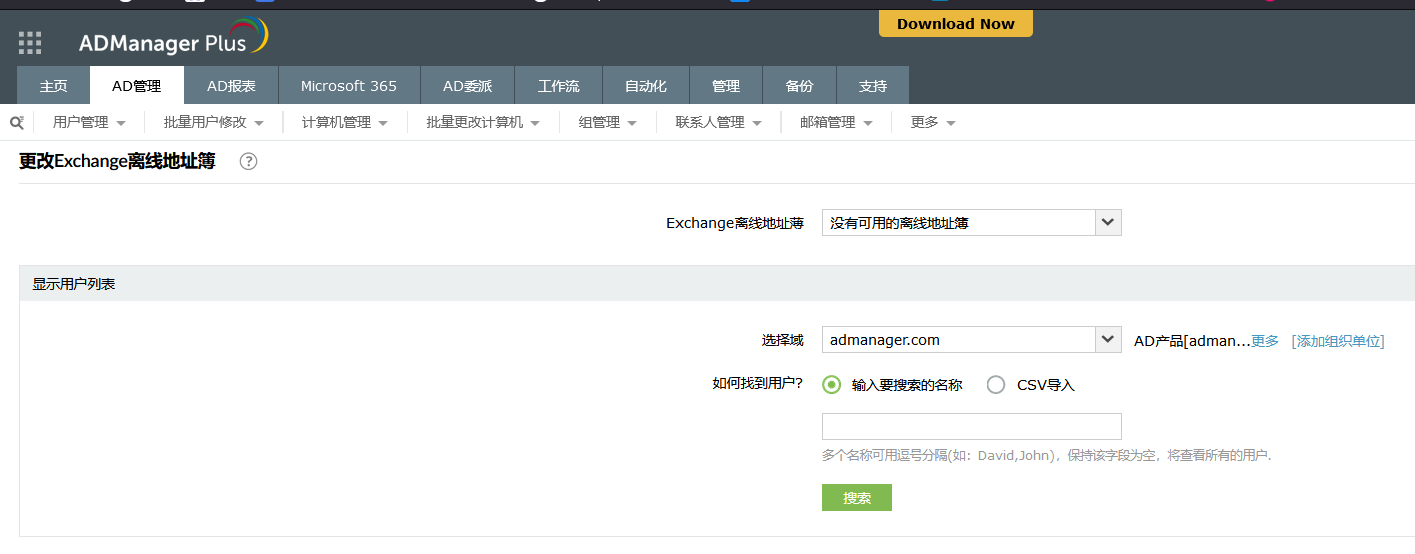Click the 显示用户列表 section header

point(717,284)
